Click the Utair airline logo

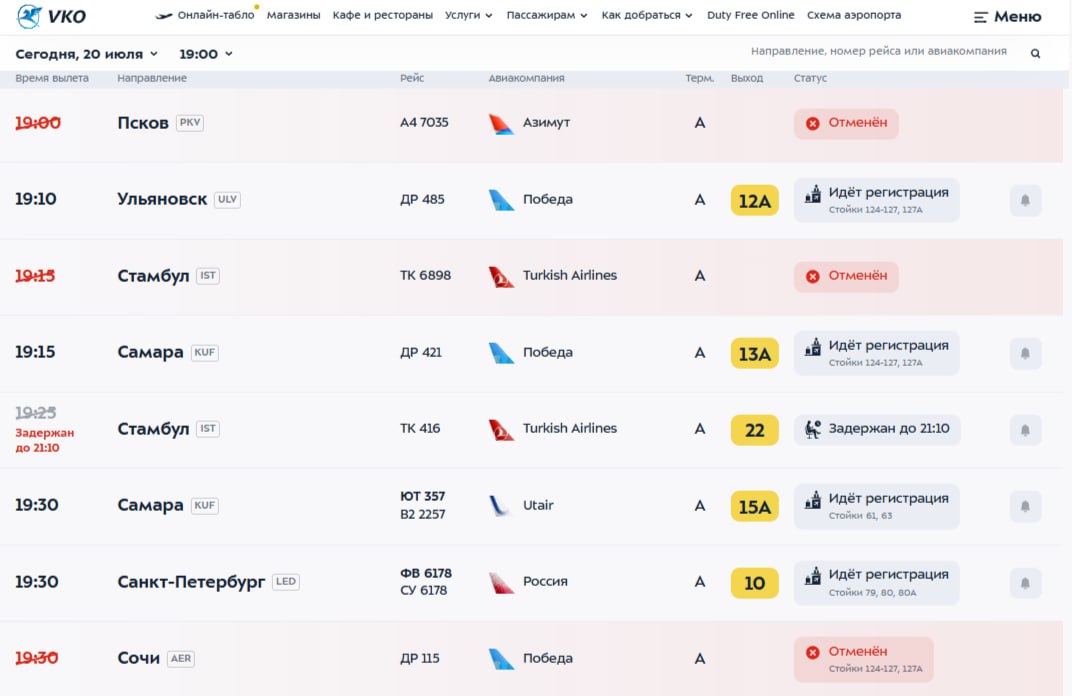(500, 505)
